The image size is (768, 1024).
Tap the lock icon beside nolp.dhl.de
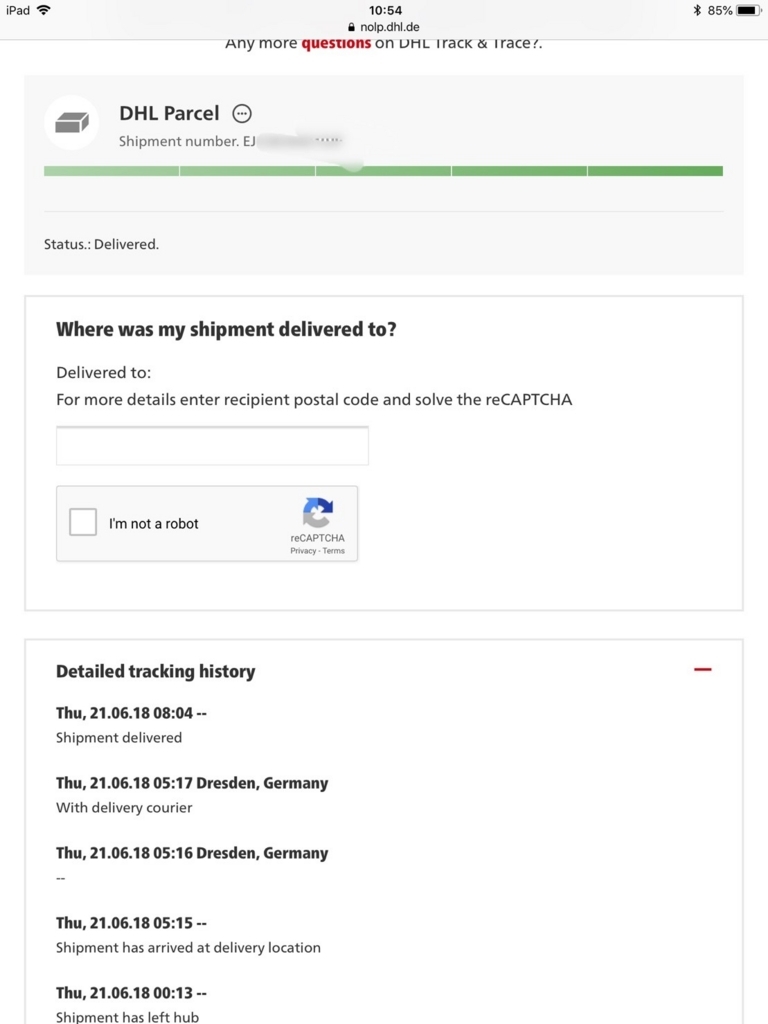pyautogui.click(x=351, y=27)
